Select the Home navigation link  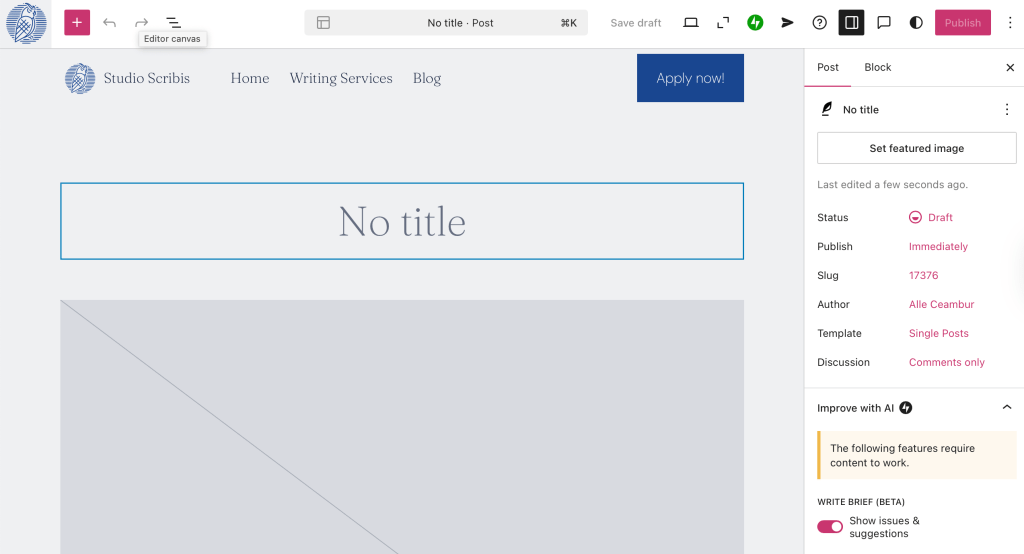tap(249, 78)
